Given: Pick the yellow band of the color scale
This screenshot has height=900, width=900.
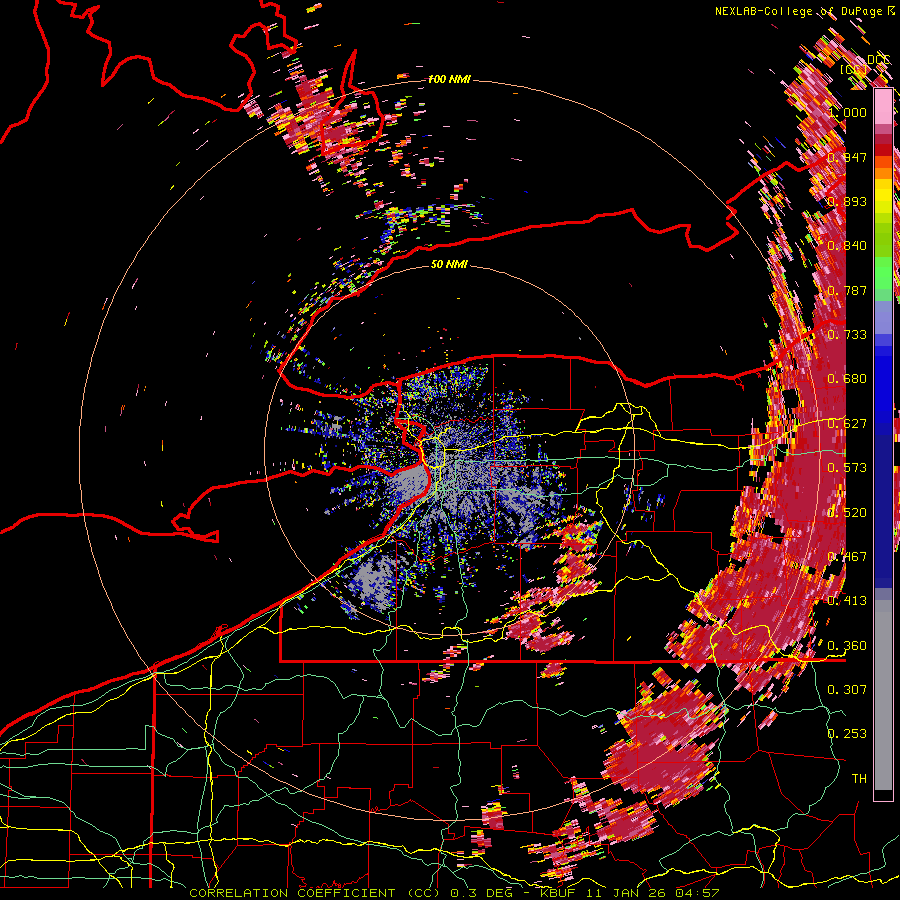Looking at the screenshot, I should click(x=883, y=196).
